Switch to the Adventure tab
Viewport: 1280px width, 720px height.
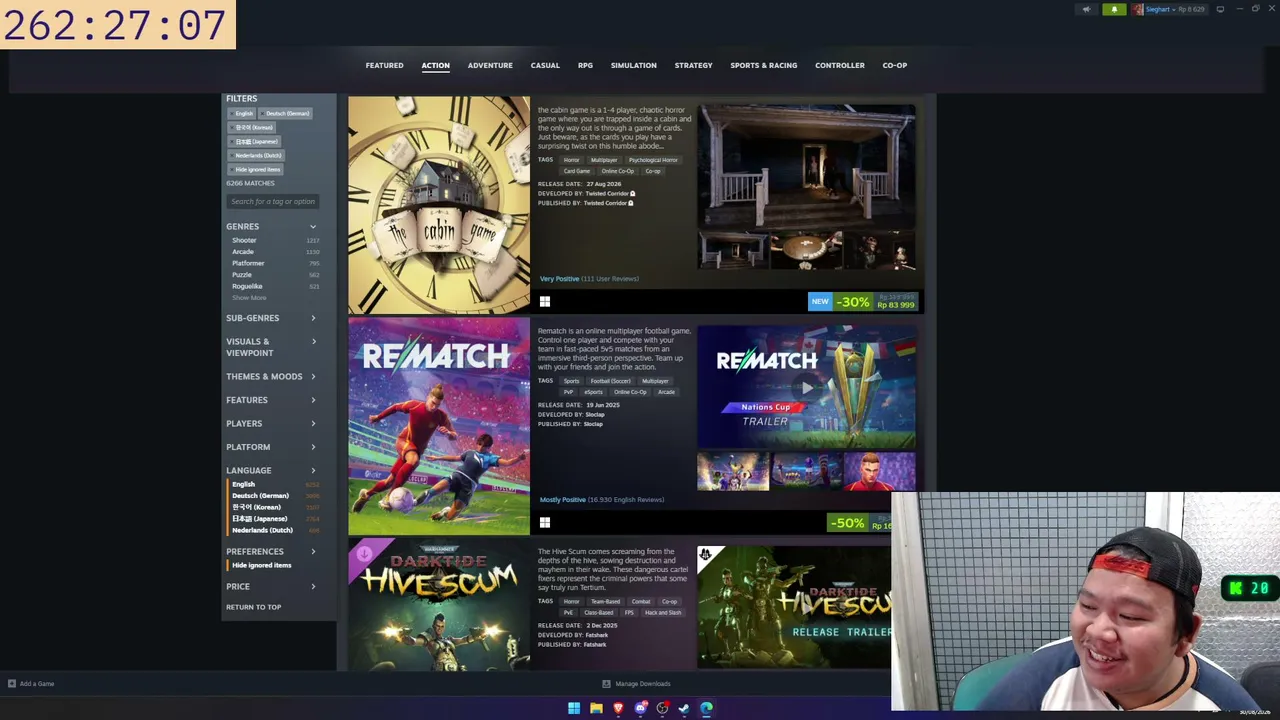coord(490,66)
